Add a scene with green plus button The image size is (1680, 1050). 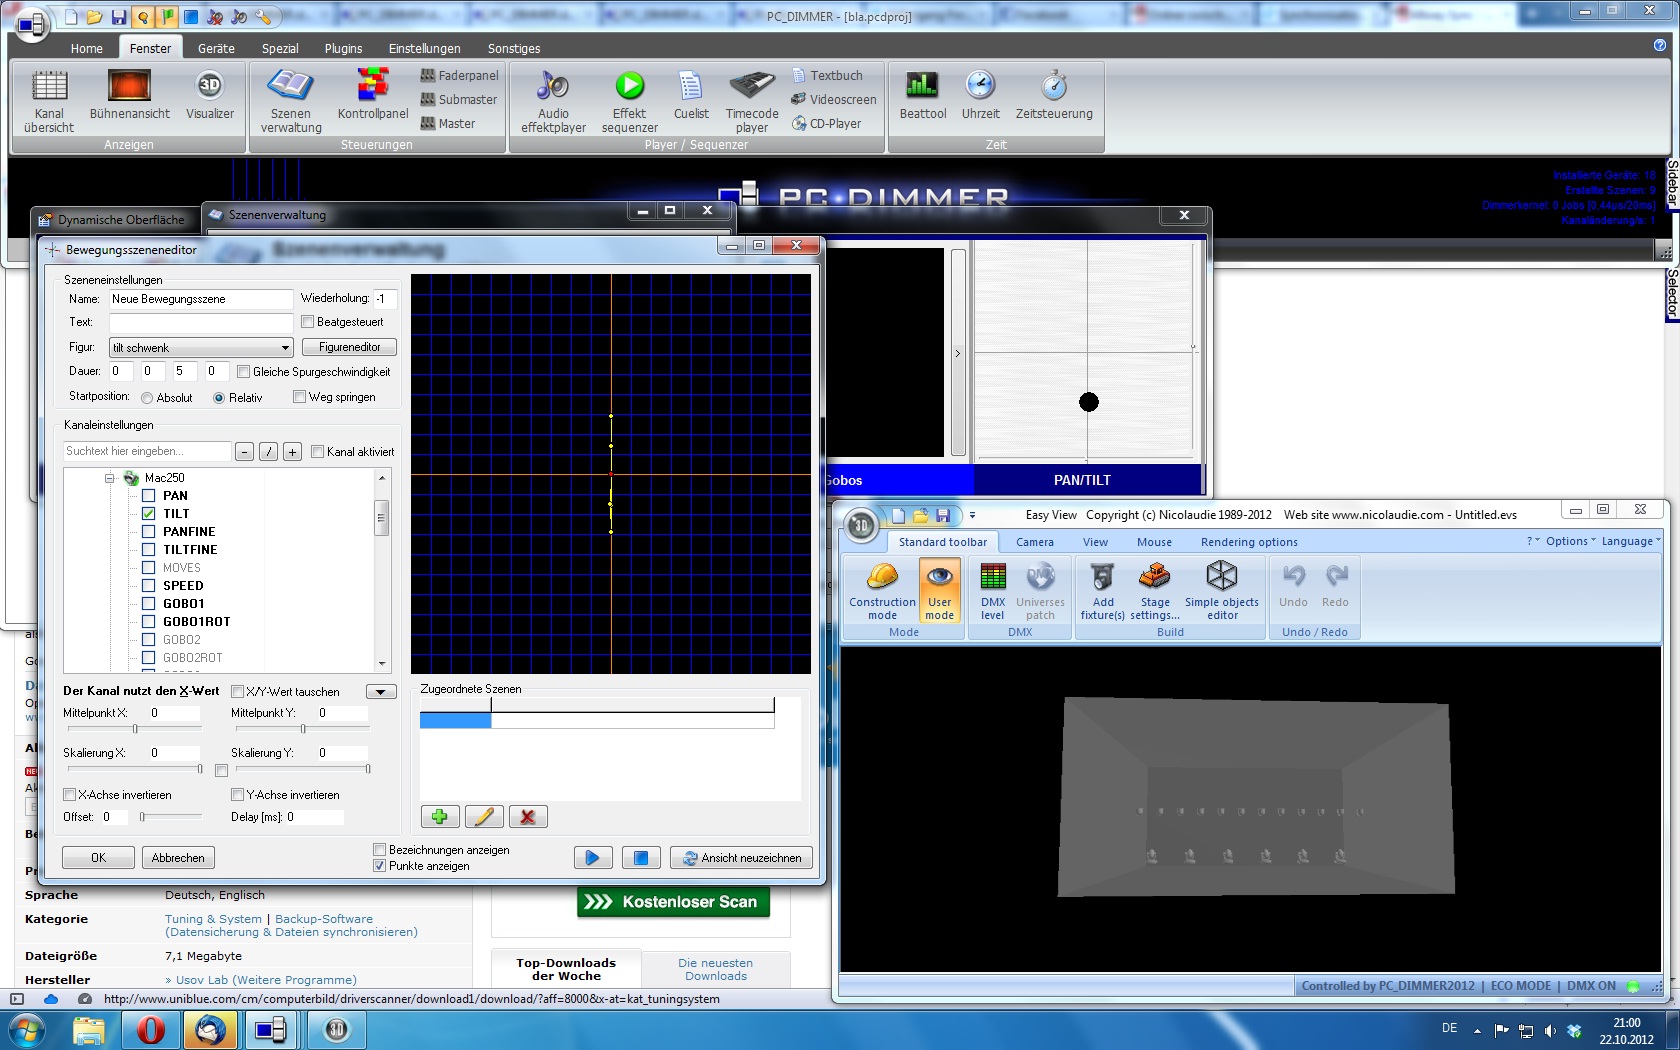click(440, 817)
